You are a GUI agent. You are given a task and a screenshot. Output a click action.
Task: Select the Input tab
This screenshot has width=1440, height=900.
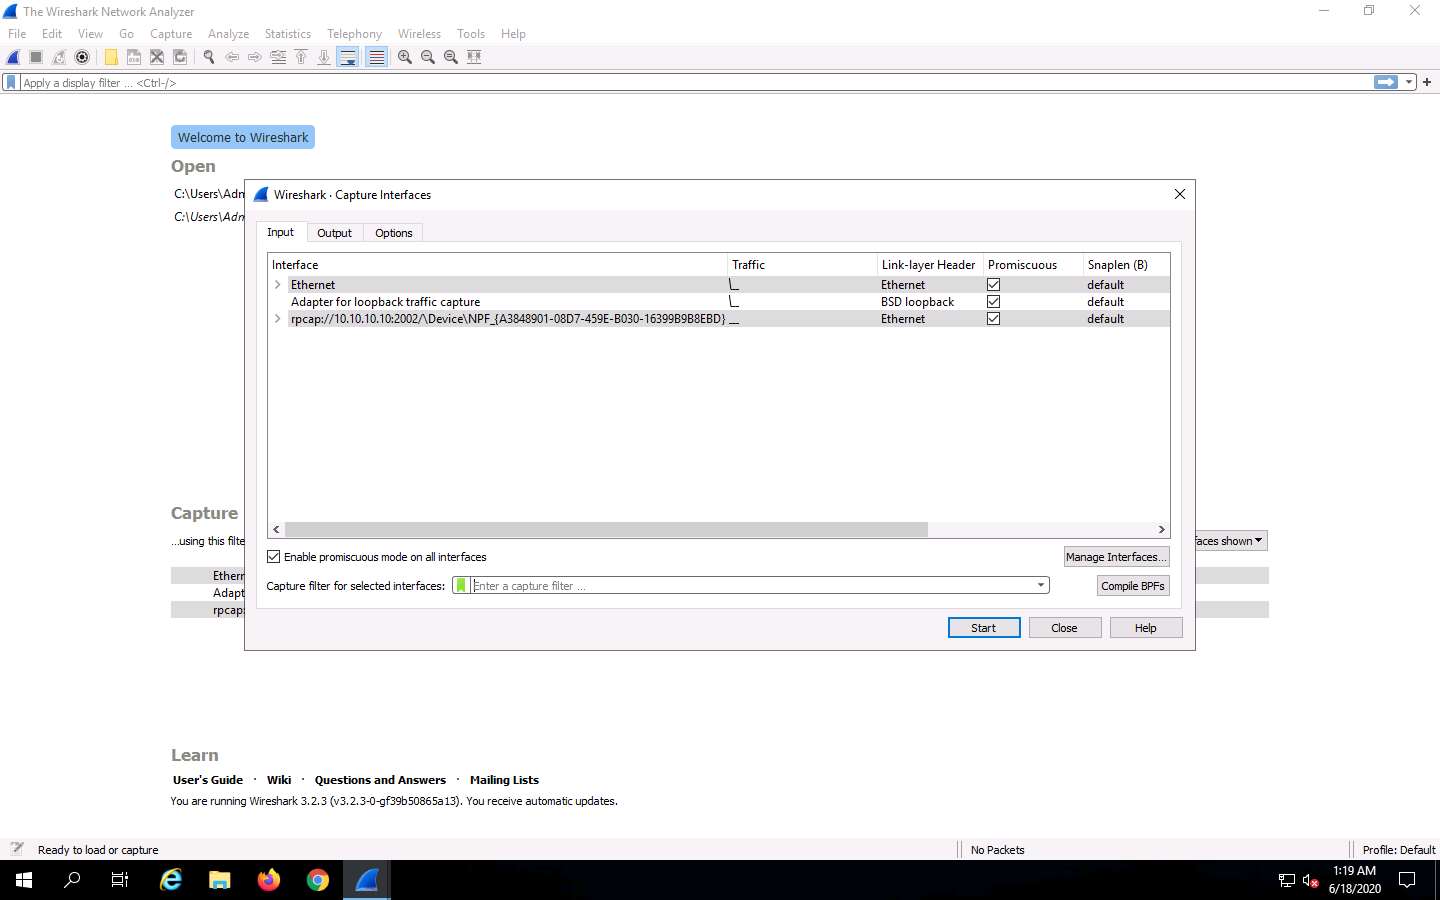(280, 232)
